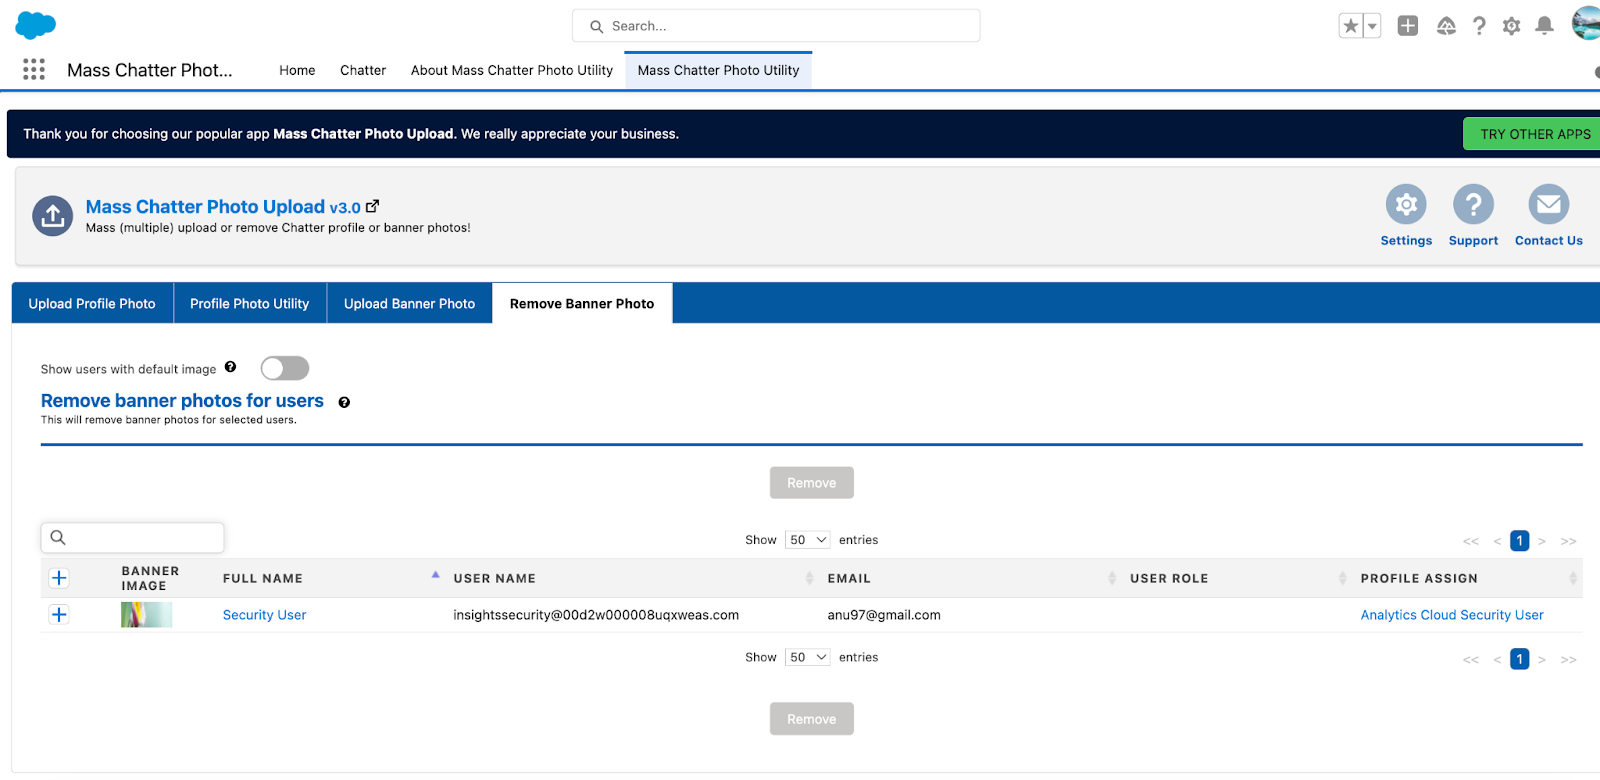Viewport: 1600px width, 780px height.
Task: Click bottom pagination previous page arrow
Action: click(1497, 659)
